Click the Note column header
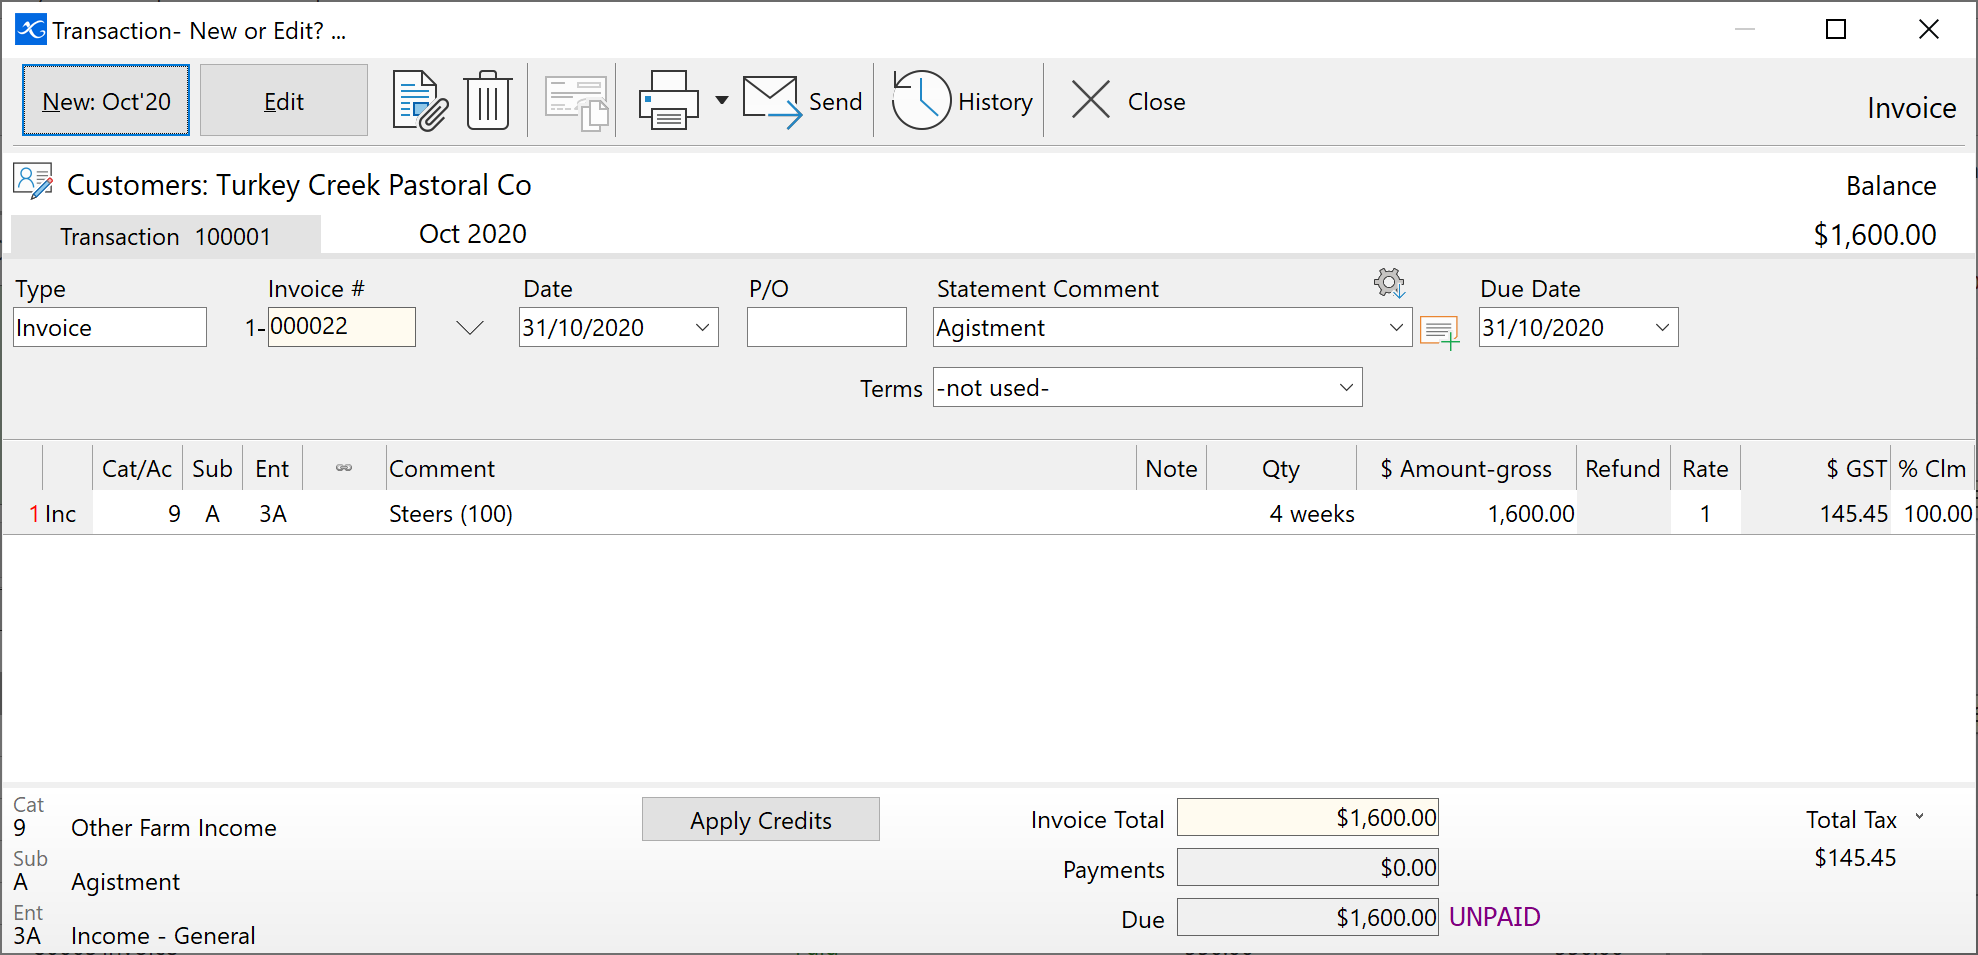Viewport: 1978px width, 955px height. click(x=1172, y=468)
